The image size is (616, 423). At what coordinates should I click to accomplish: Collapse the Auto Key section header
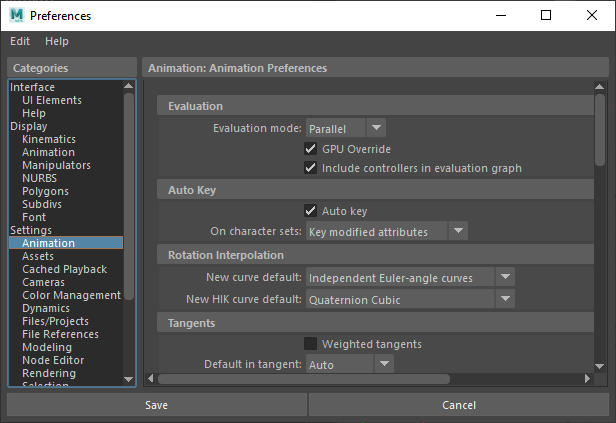tap(375, 190)
